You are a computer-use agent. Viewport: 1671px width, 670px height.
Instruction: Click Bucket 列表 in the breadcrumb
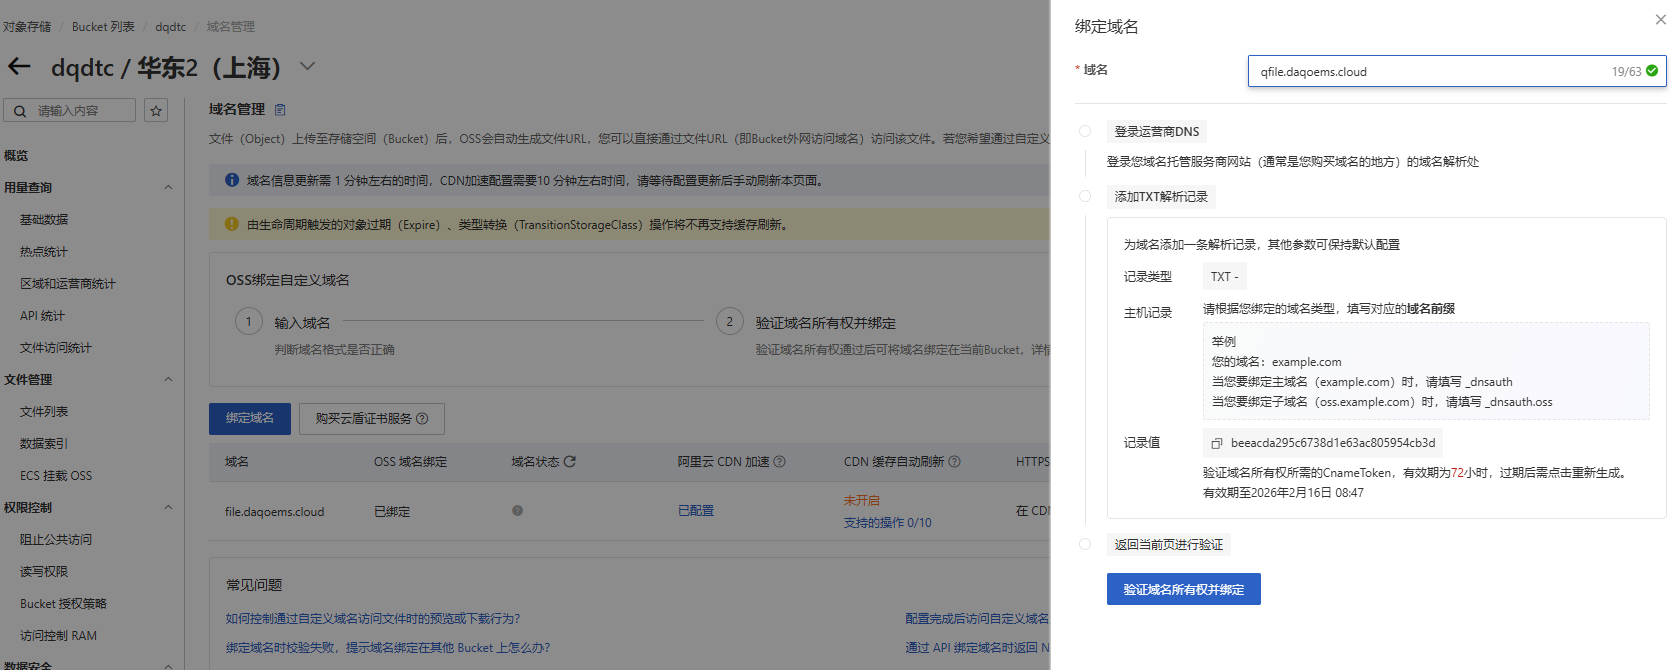(x=103, y=27)
